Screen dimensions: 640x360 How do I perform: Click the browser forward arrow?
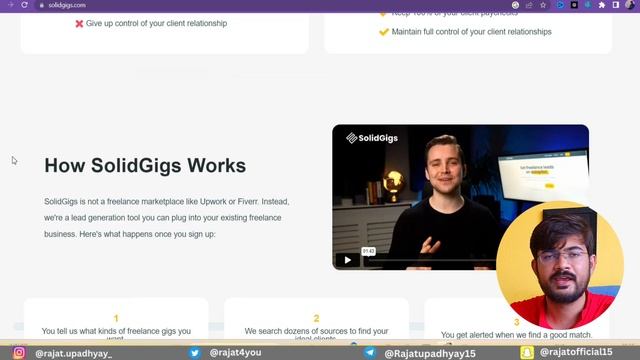click(x=11, y=5)
